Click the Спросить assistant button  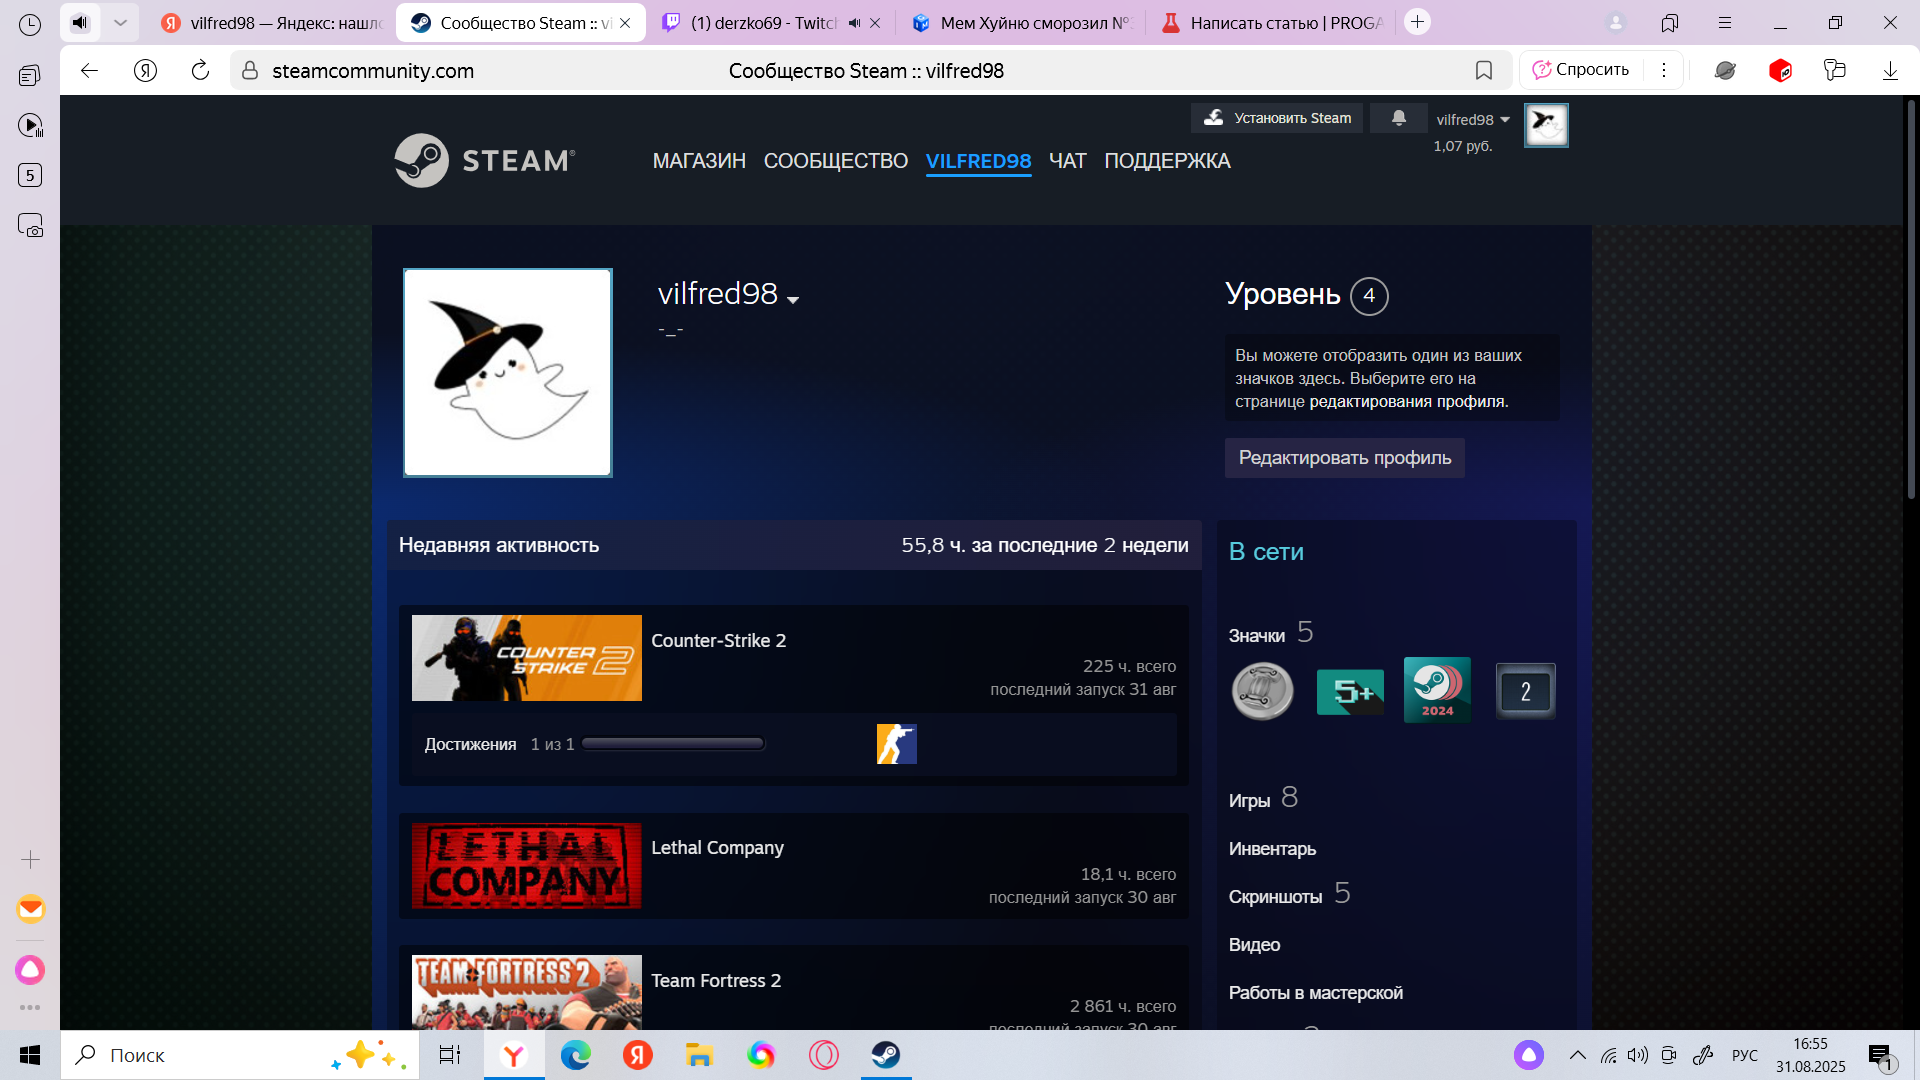click(1581, 70)
